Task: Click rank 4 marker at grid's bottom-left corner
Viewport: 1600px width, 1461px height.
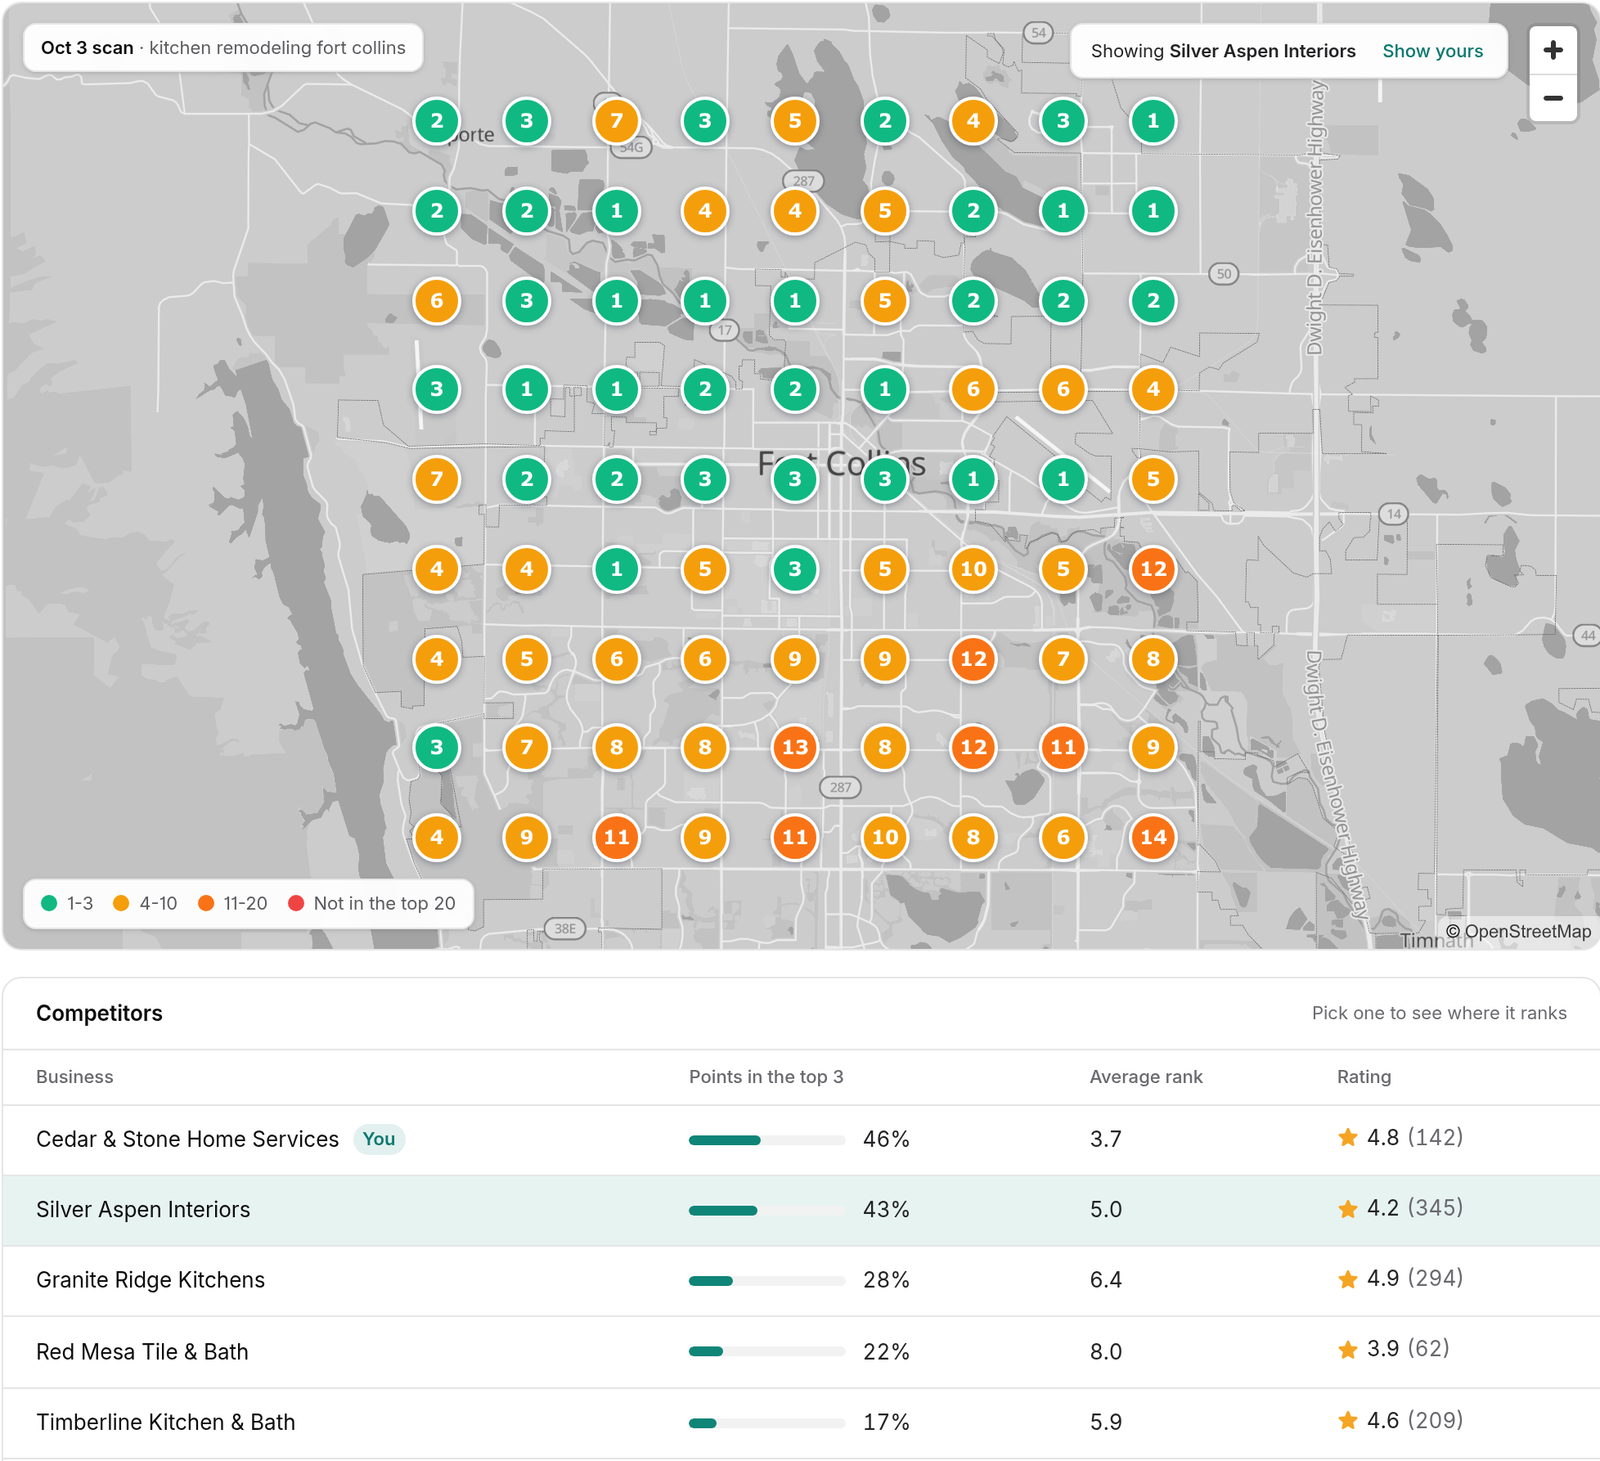Action: 437,837
